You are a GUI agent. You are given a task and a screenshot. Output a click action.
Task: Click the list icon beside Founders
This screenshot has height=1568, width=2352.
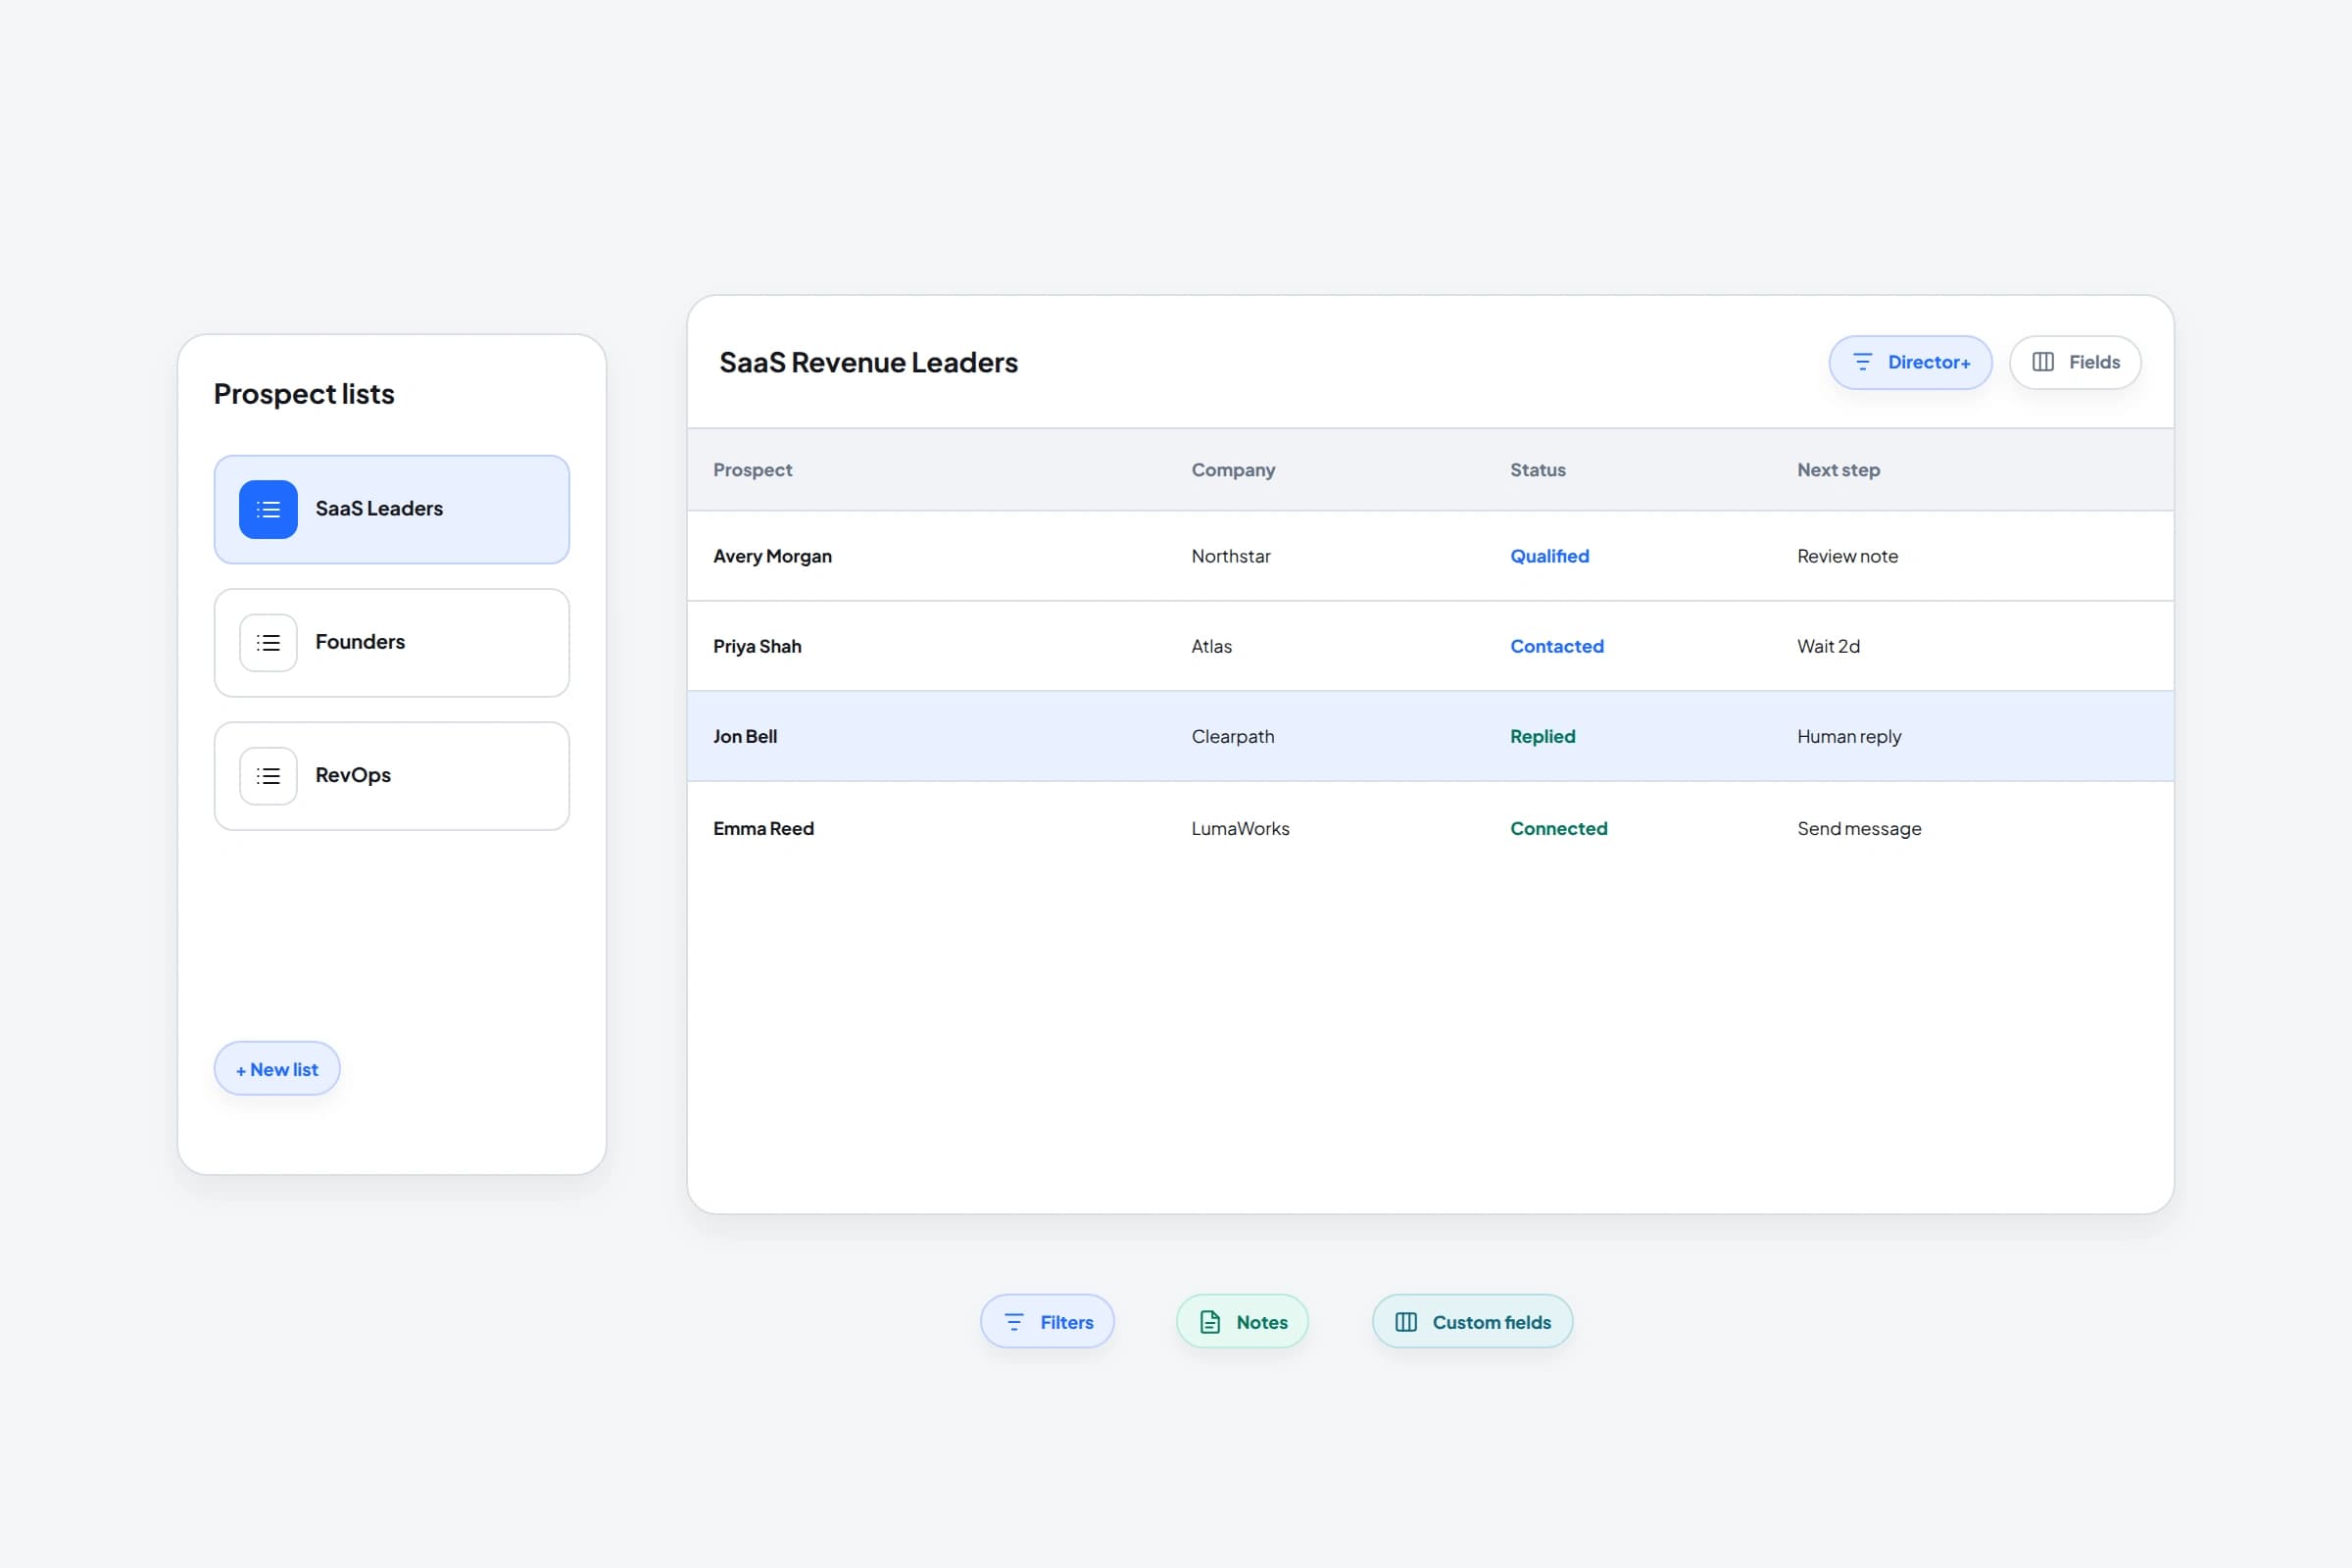tap(268, 642)
